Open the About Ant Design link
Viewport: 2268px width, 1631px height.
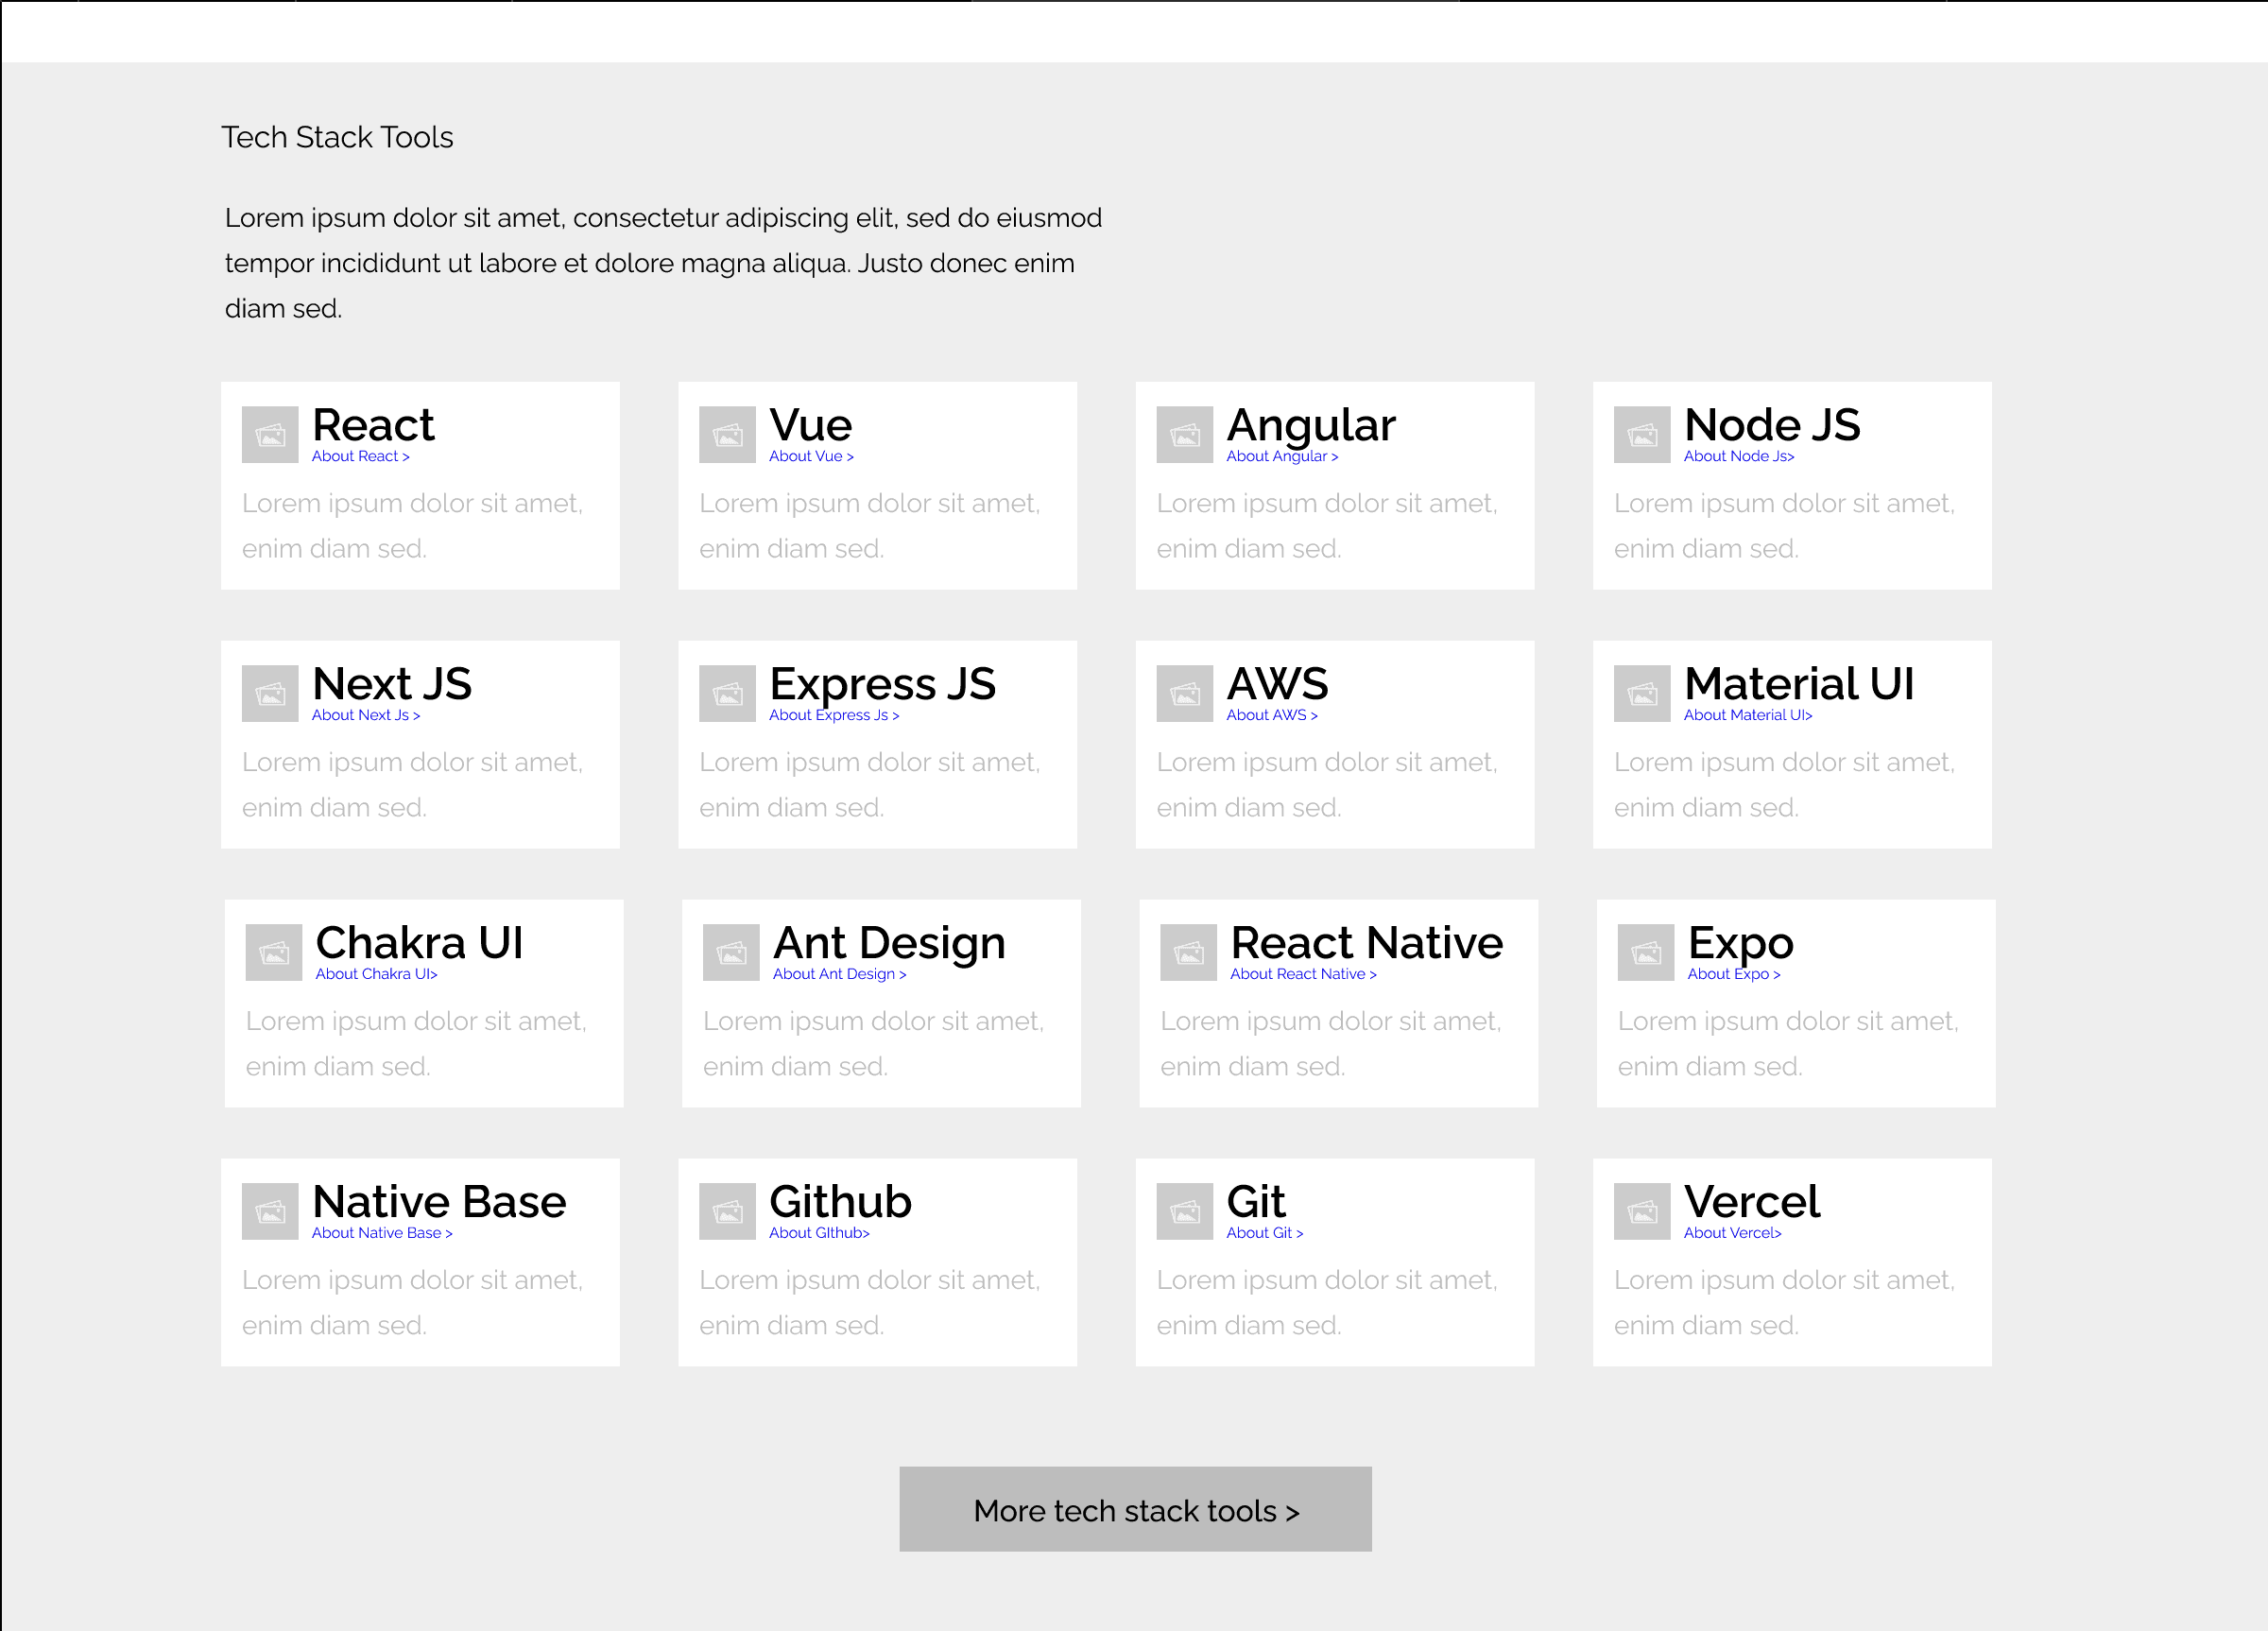tap(838, 974)
